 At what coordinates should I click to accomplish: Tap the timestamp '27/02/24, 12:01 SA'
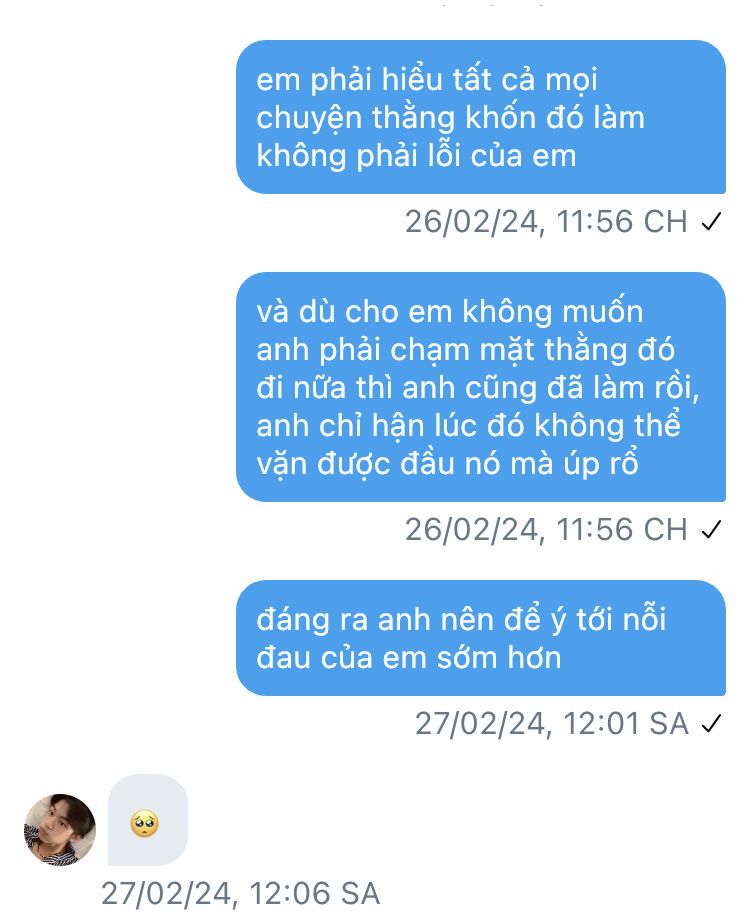pyautogui.click(x=552, y=723)
